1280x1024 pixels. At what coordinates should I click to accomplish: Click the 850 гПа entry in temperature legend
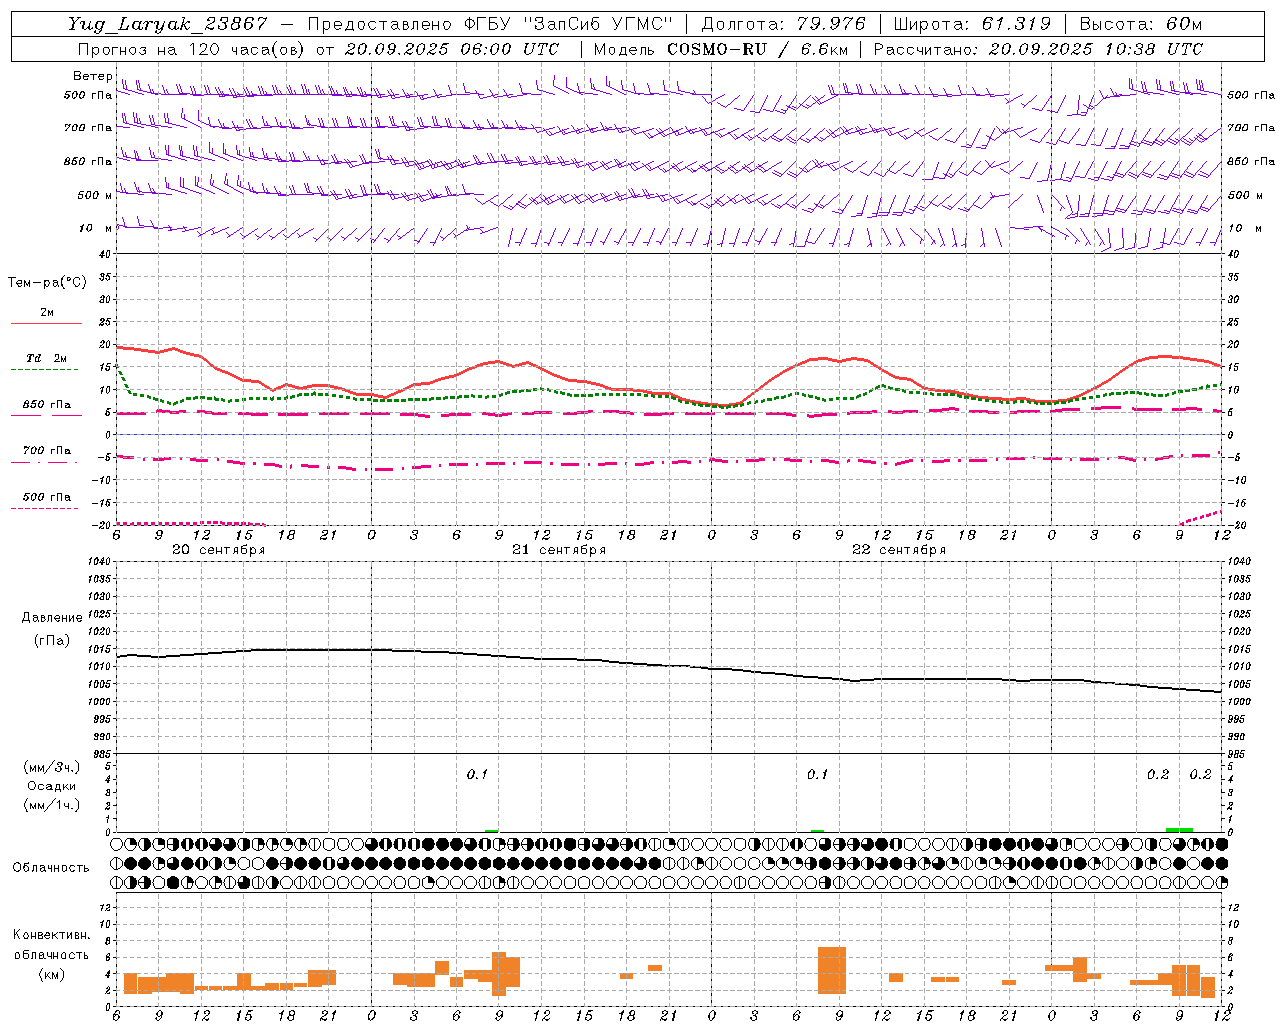tap(47, 405)
